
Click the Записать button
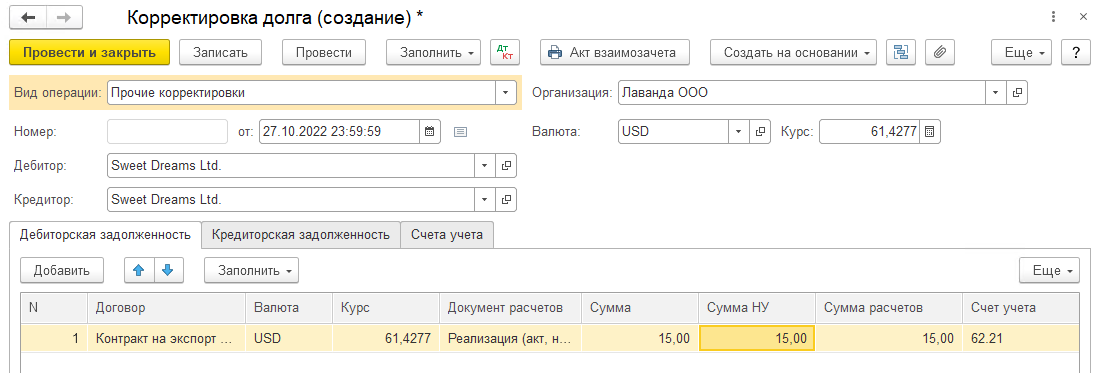220,52
